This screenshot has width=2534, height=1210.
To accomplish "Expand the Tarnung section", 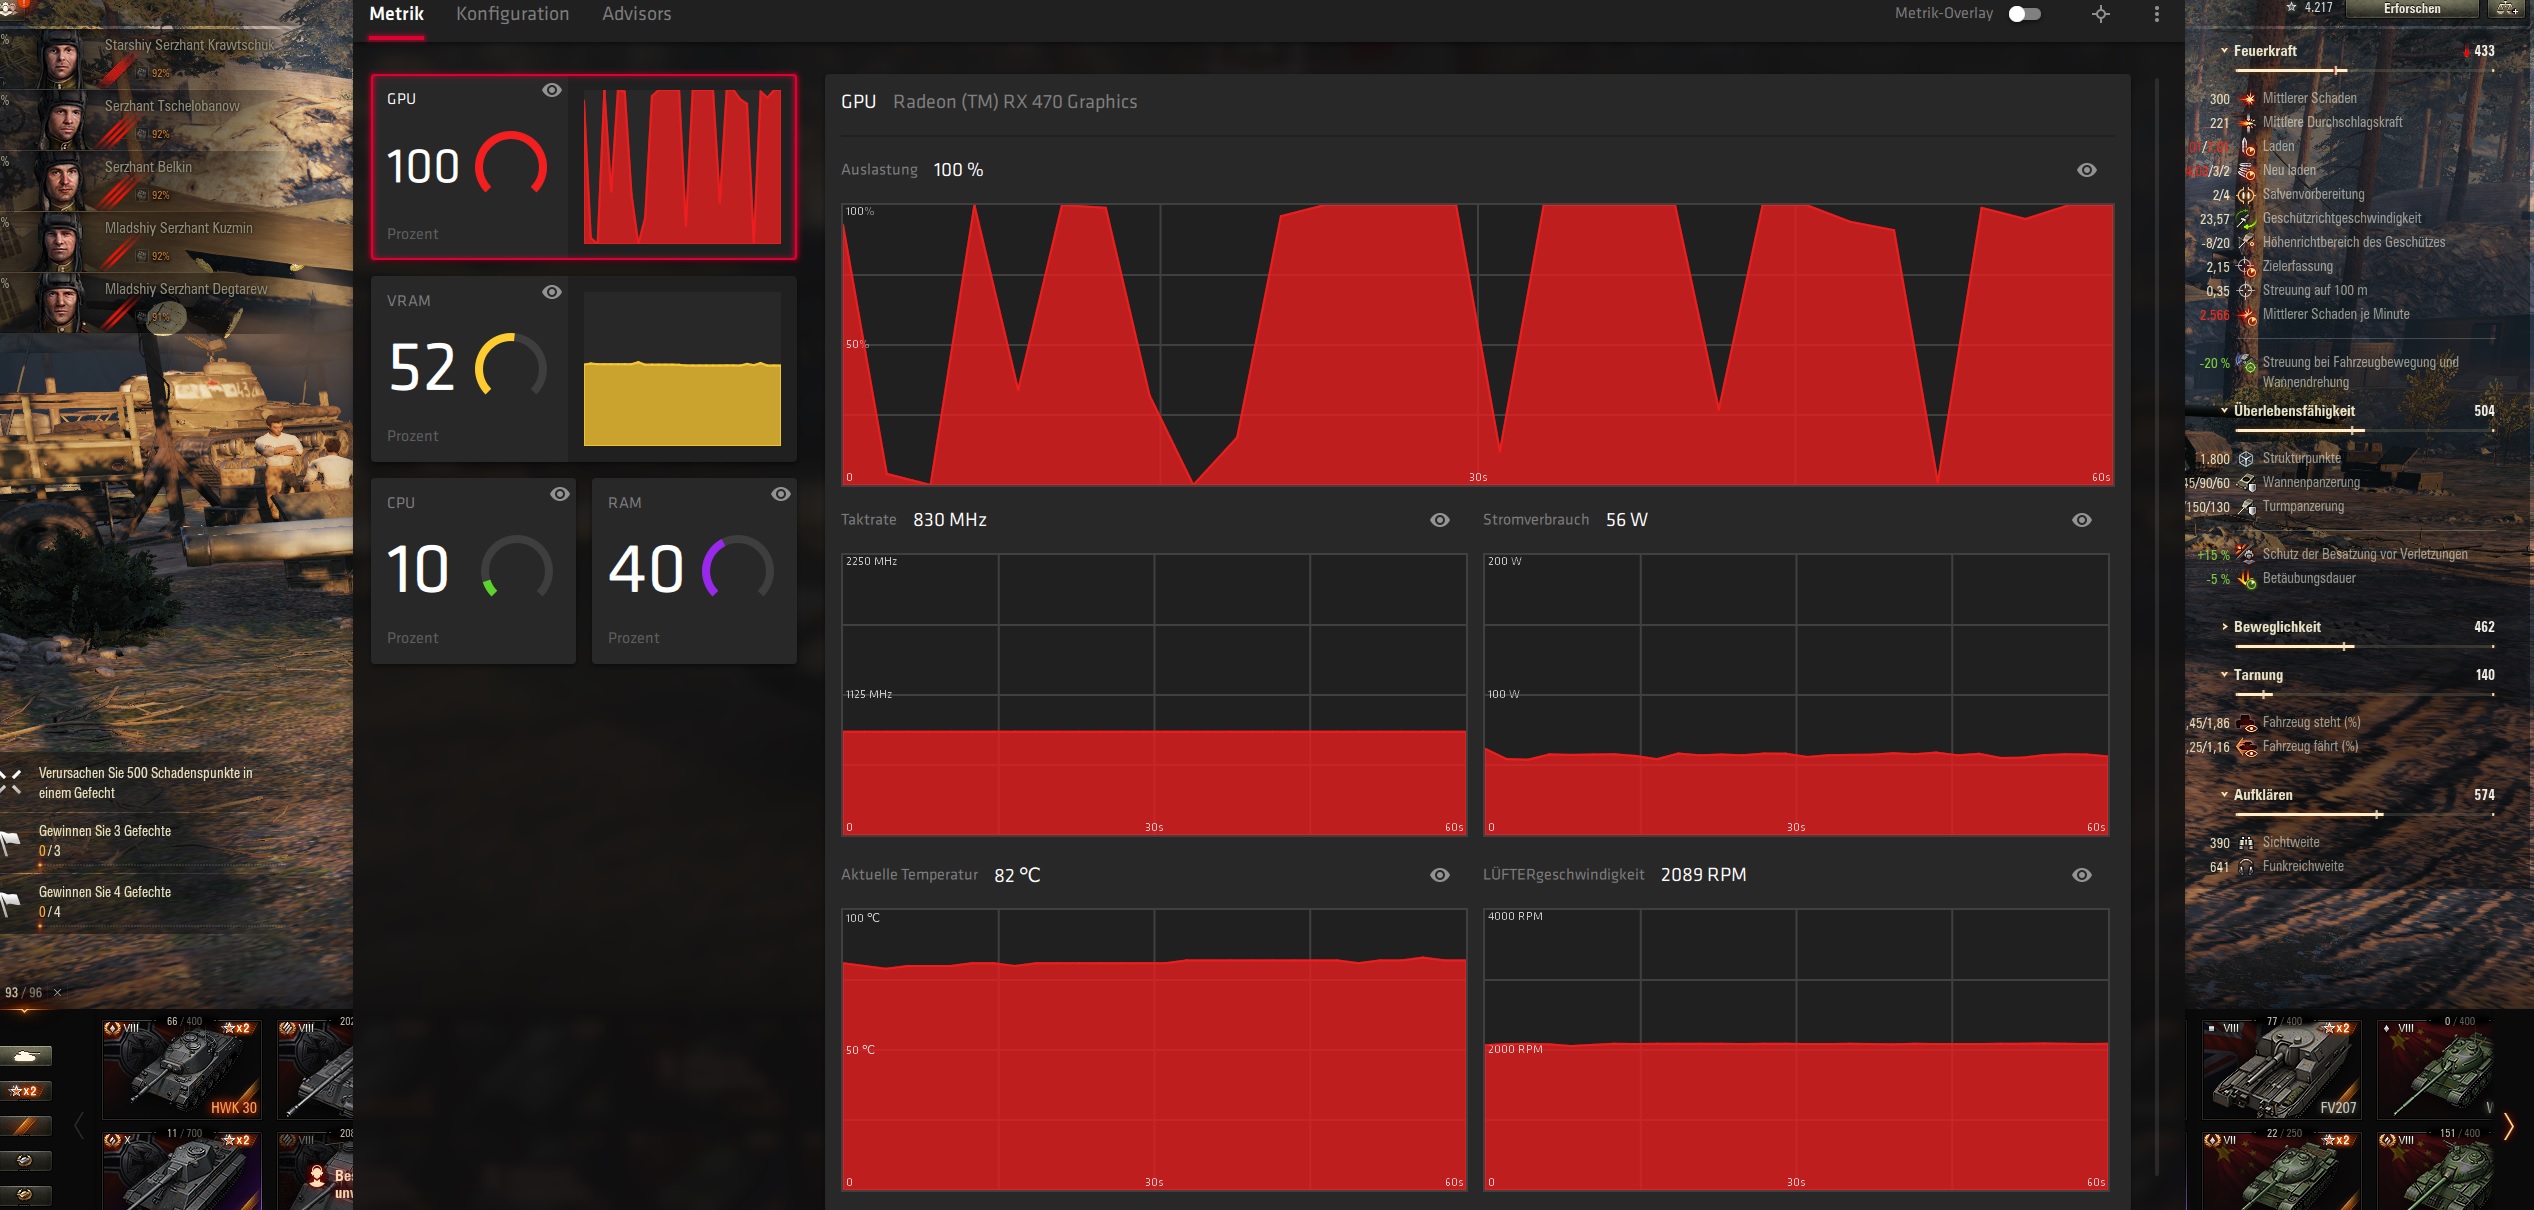I will (x=2225, y=674).
